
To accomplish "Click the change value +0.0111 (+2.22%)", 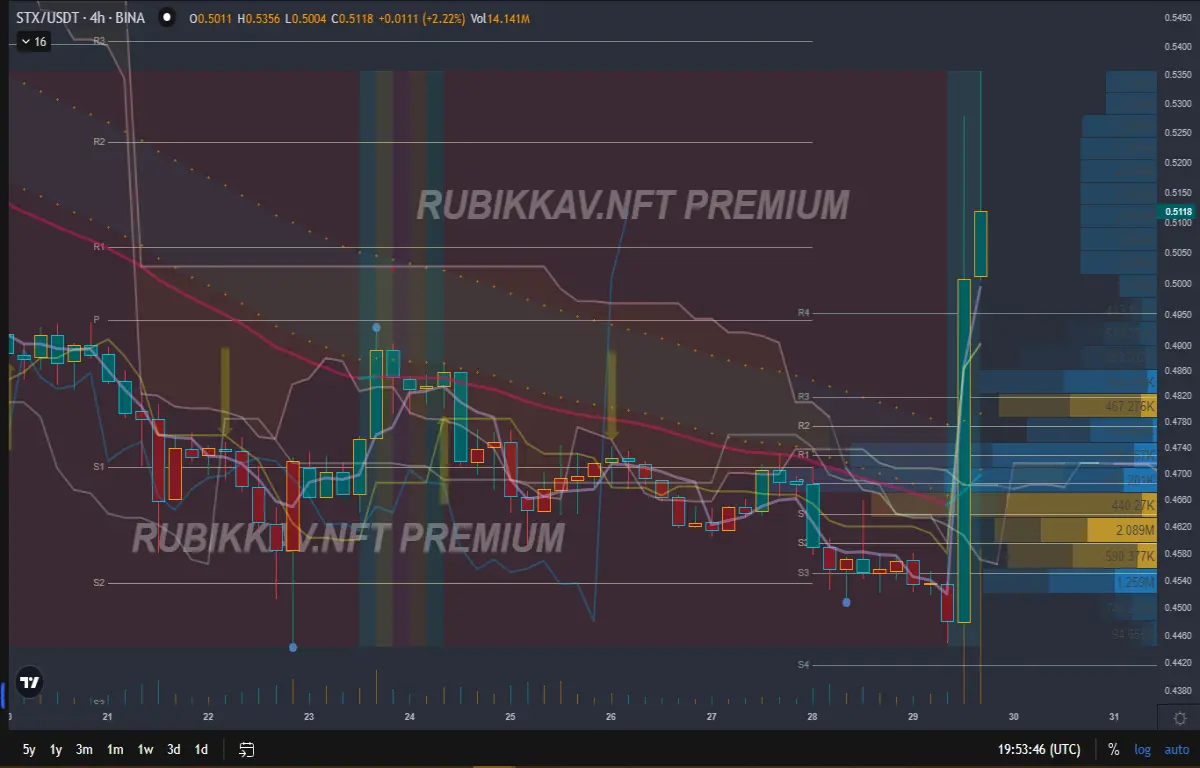I will click(423, 17).
